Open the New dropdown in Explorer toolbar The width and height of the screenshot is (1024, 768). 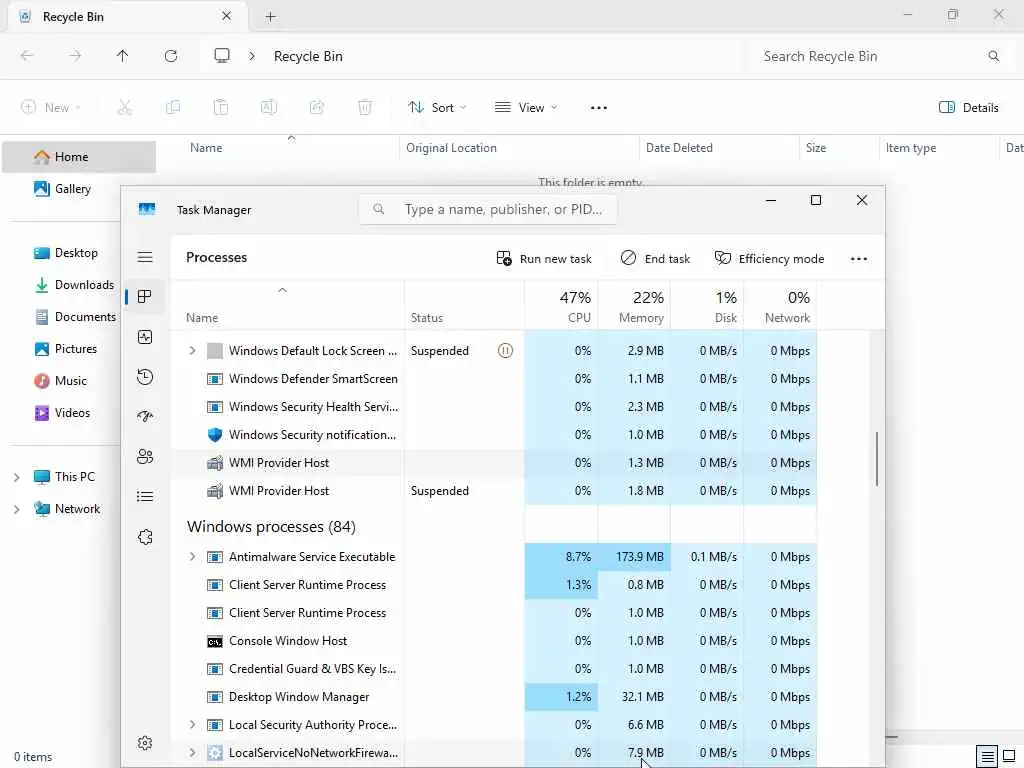click(x=51, y=108)
